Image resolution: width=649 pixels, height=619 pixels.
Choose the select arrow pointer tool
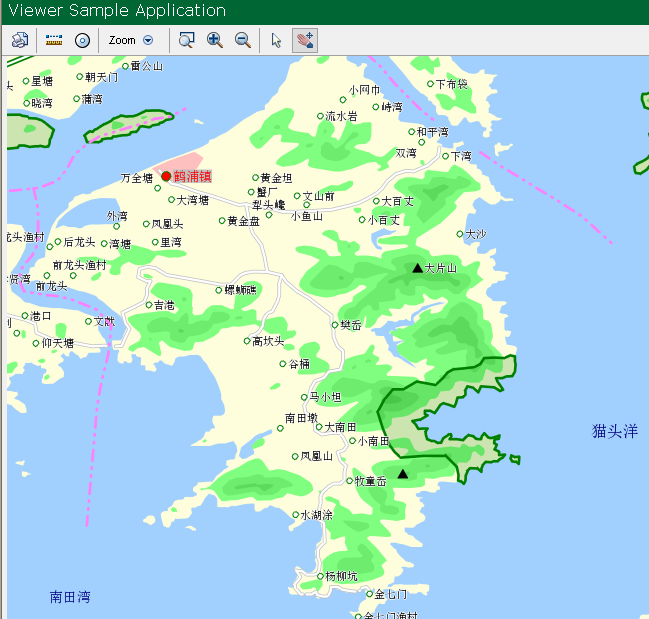click(x=277, y=40)
